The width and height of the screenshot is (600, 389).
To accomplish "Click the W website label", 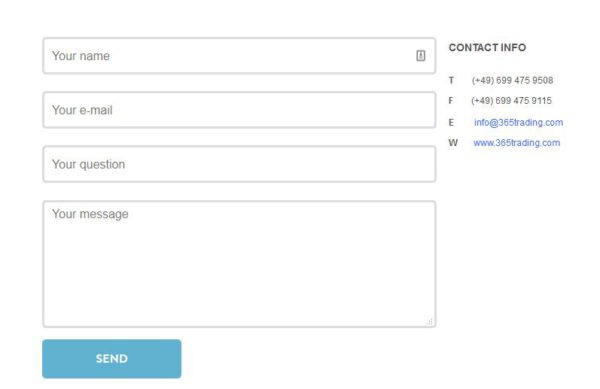I will click(x=453, y=143).
